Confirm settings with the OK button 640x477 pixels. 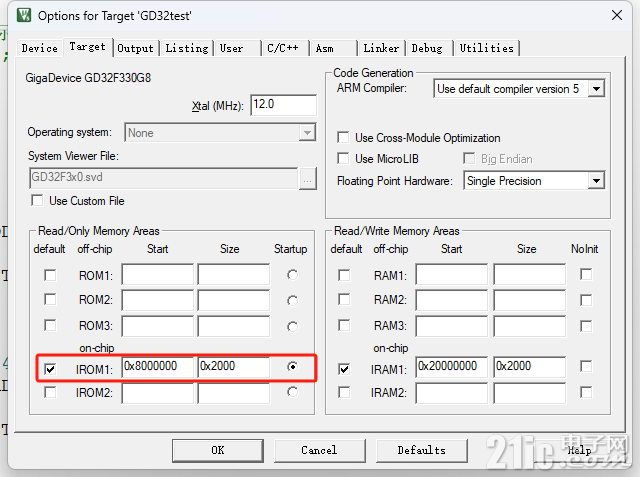pyautogui.click(x=218, y=450)
